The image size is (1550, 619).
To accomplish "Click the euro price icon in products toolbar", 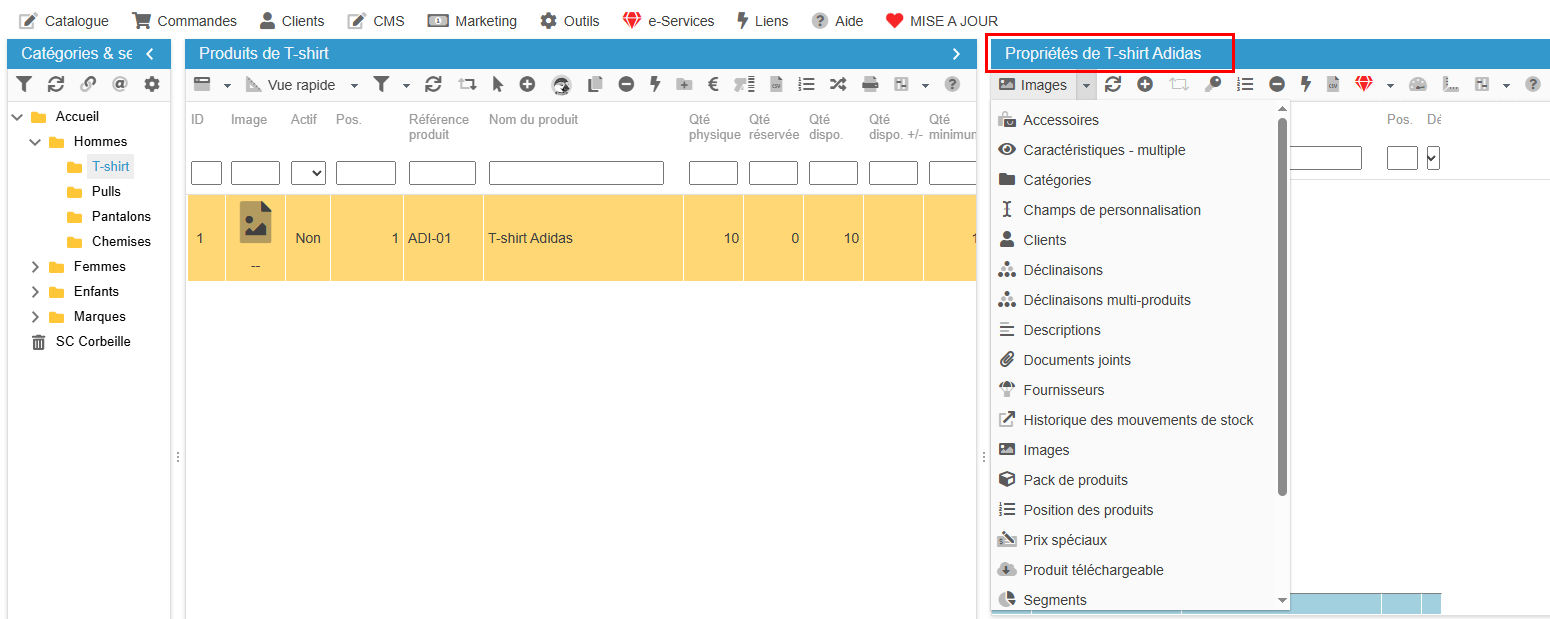I will (714, 85).
